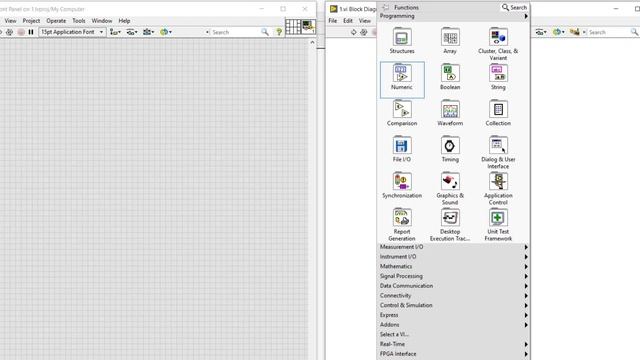Viewport: 640px width, 360px height.
Task: Open the Collection subpalette
Action: [498, 113]
